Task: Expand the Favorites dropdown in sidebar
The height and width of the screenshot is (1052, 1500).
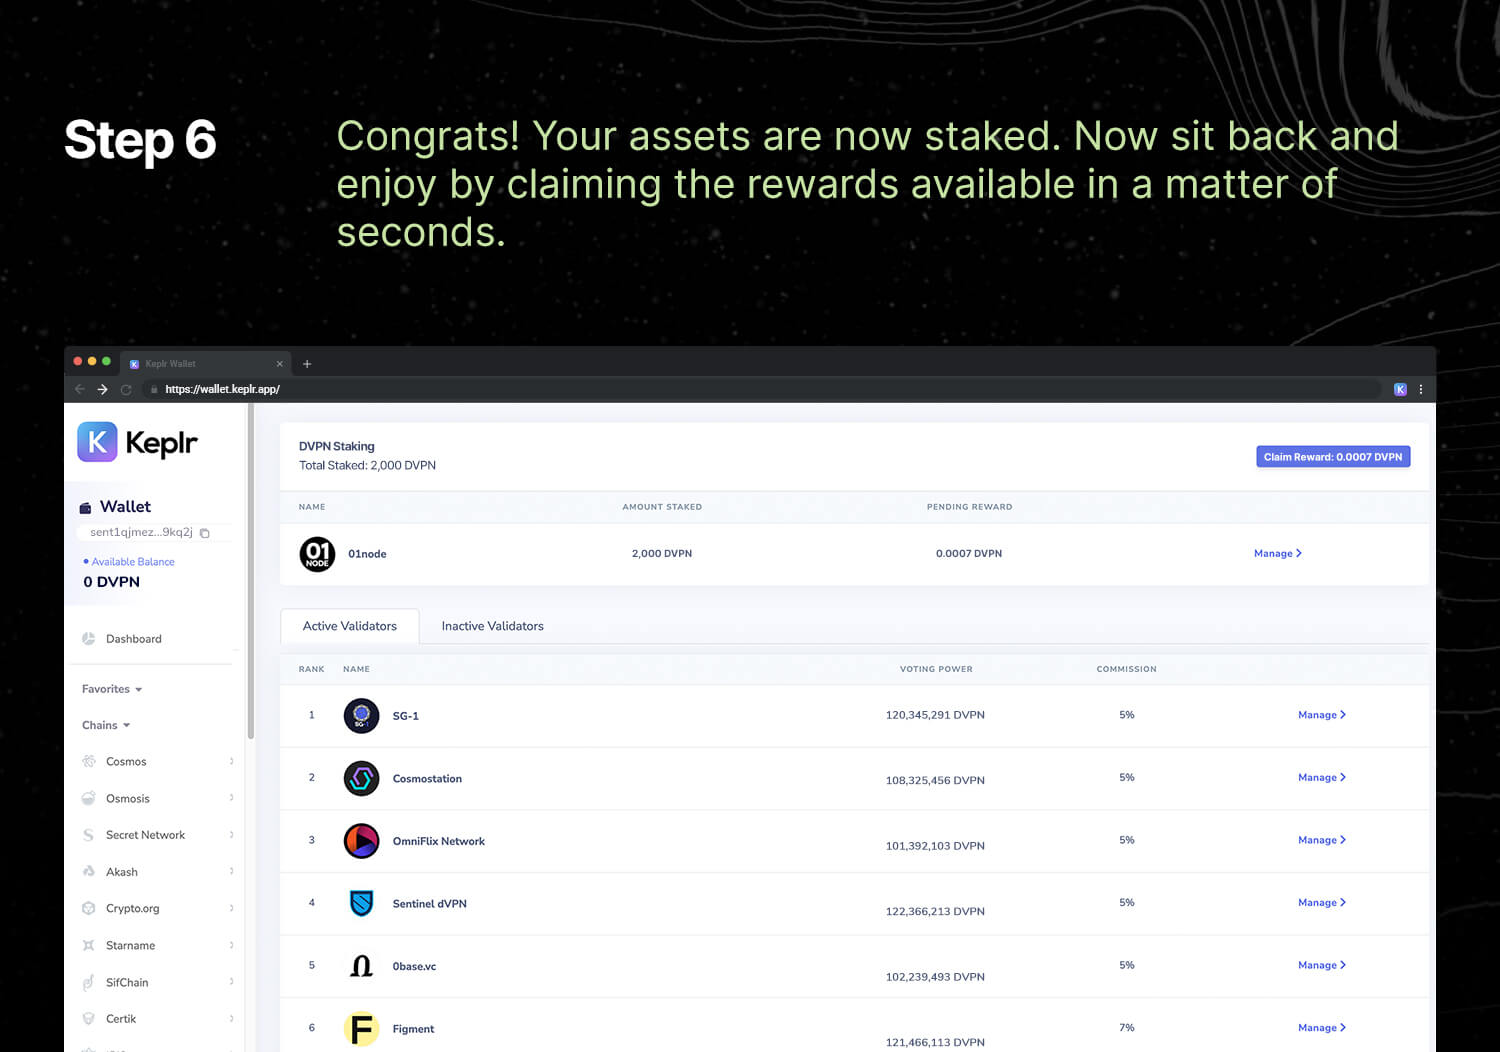Action: coord(112,689)
